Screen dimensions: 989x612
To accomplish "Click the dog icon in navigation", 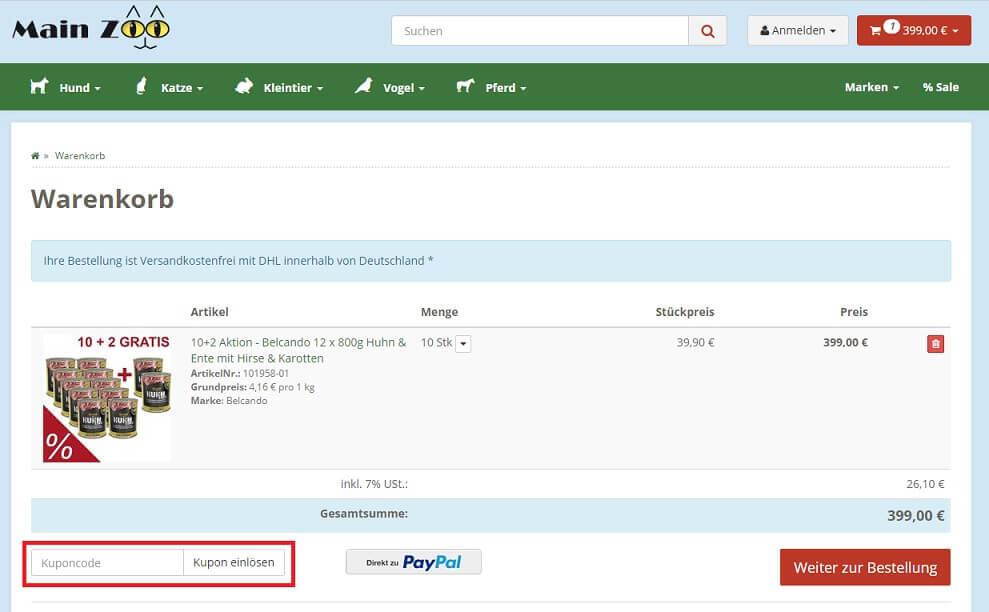I will (x=40, y=86).
